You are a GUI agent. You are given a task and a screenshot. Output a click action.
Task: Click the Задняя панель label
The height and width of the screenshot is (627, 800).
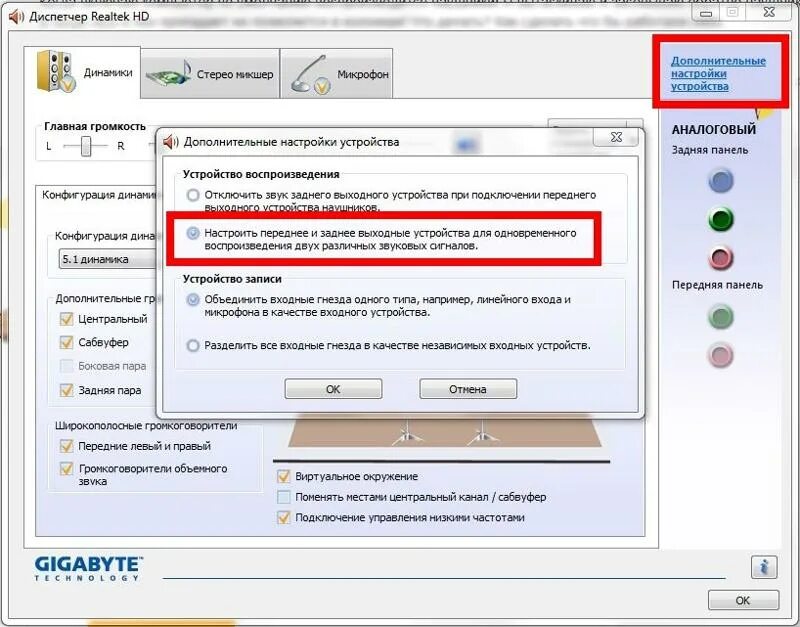point(710,150)
